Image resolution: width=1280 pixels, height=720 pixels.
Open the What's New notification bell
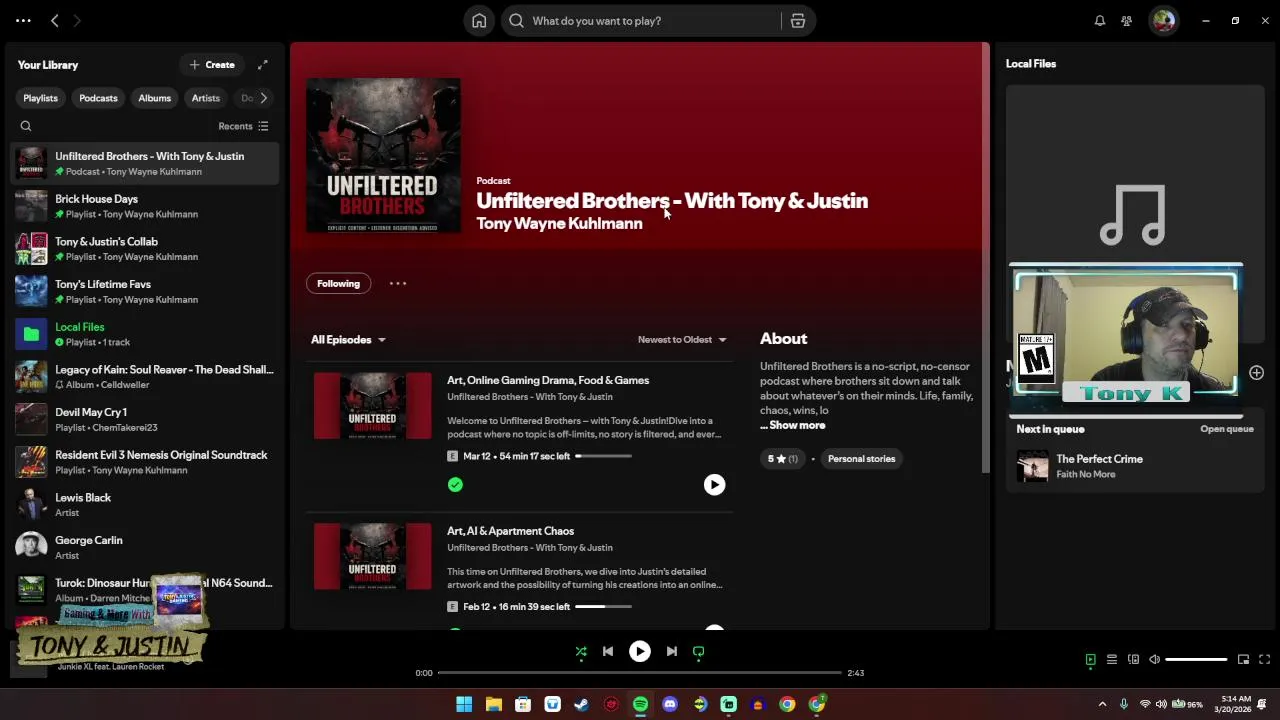coord(1100,21)
